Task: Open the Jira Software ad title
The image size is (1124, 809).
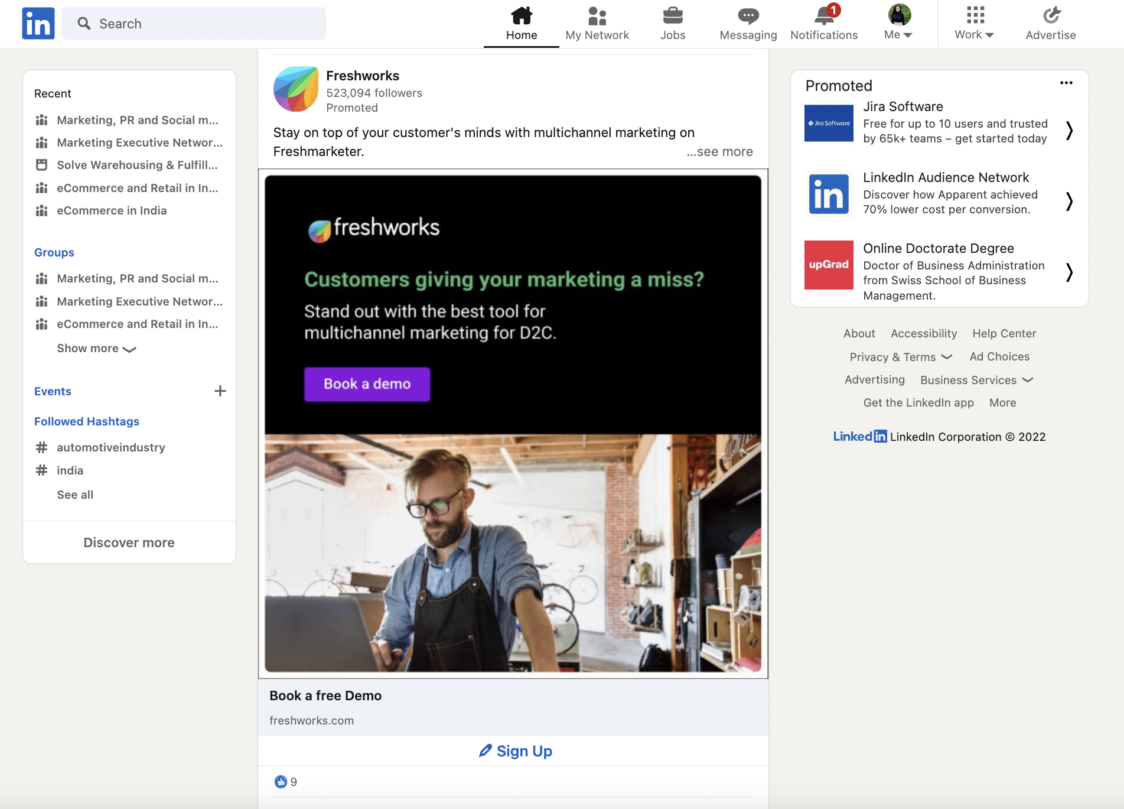Action: tap(902, 107)
